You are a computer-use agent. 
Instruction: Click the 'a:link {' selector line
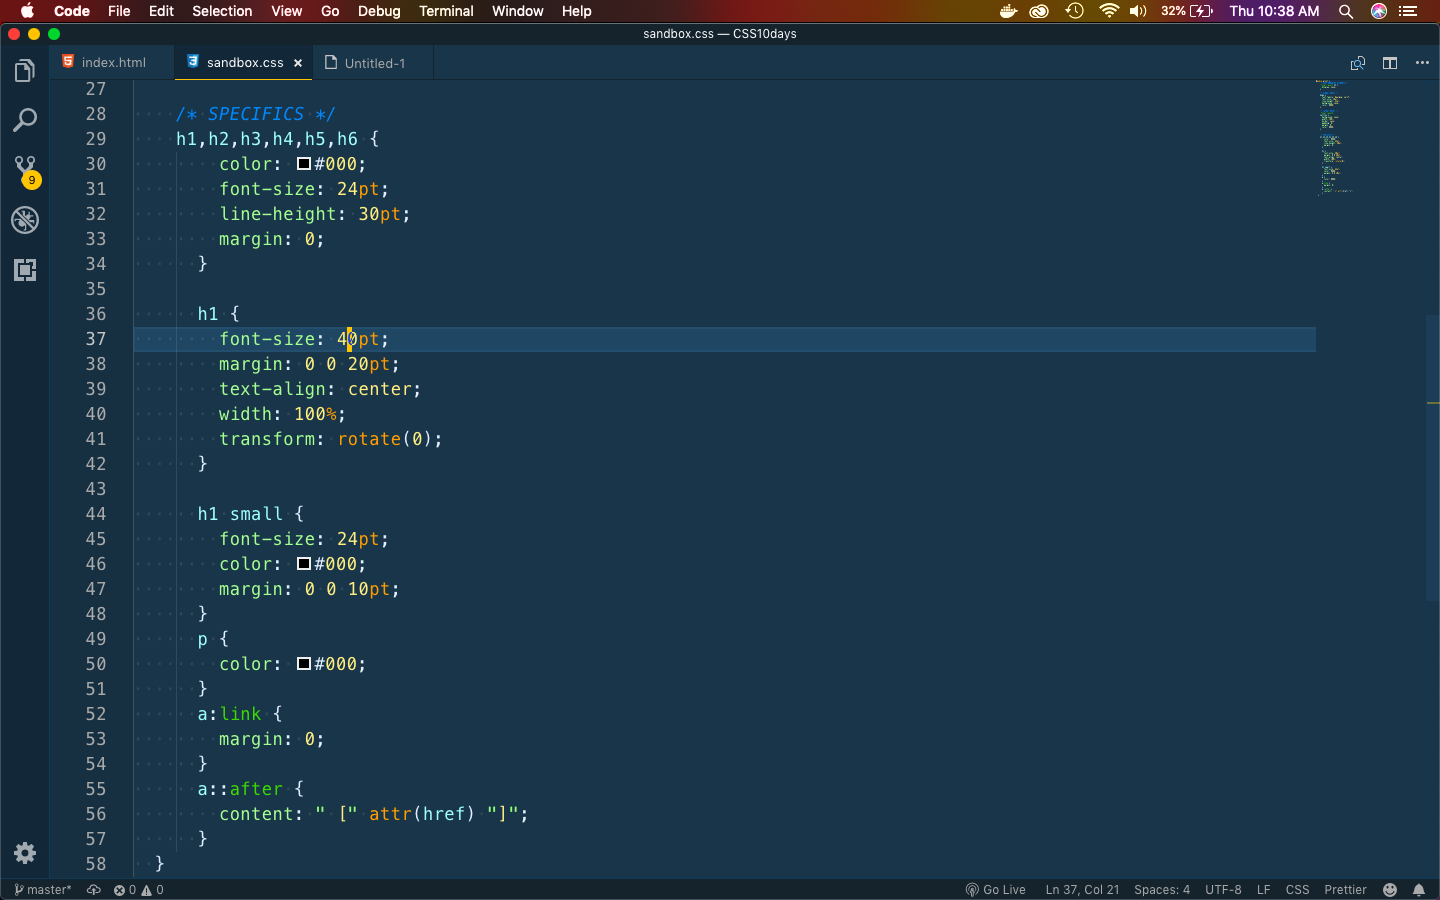point(239,714)
